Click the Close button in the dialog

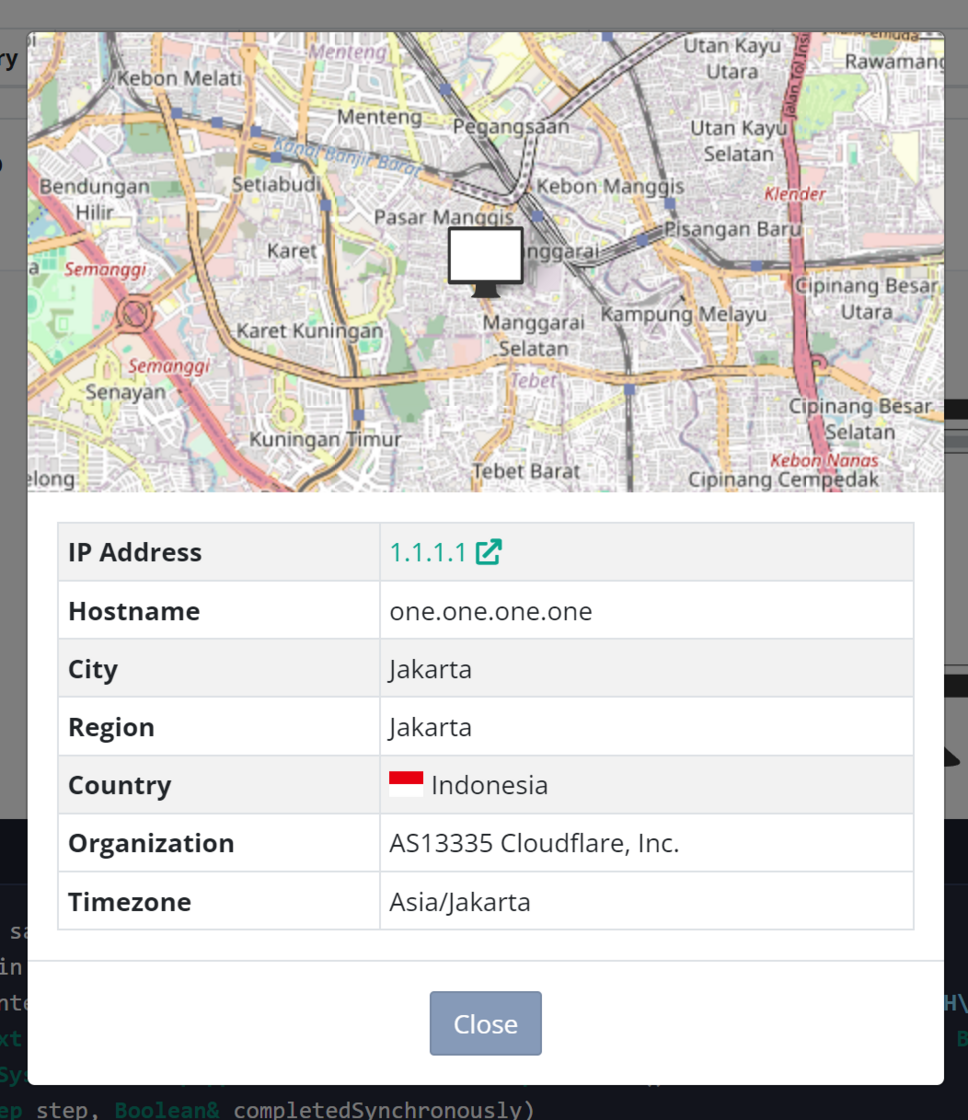coord(485,1023)
